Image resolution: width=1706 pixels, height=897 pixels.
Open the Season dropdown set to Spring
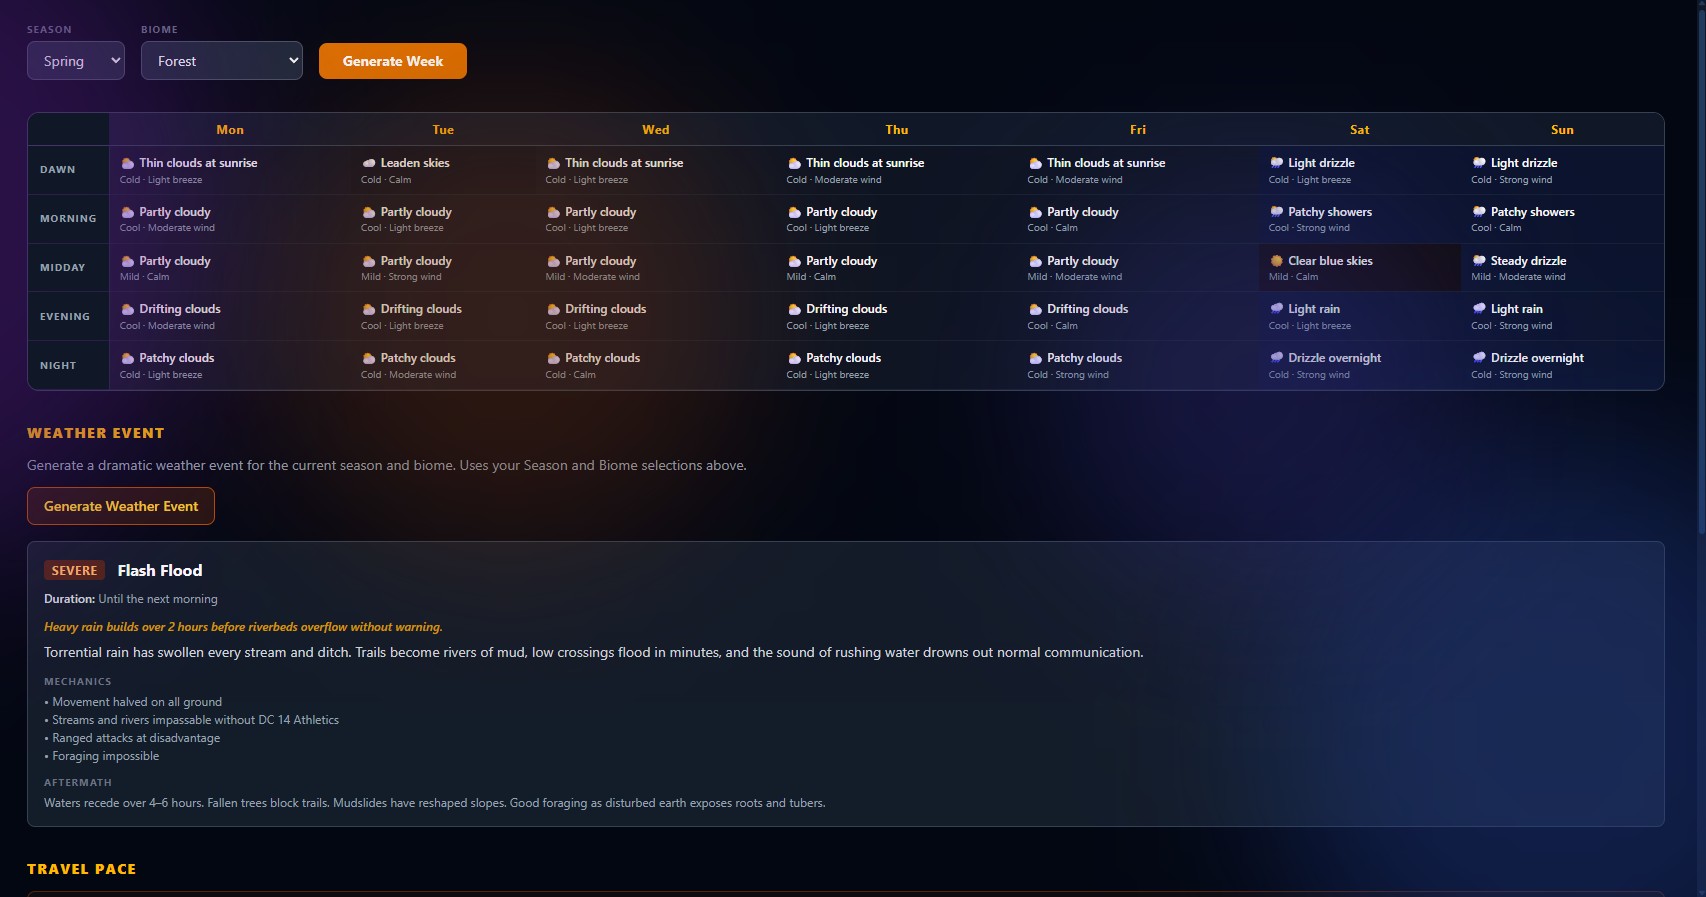pos(76,61)
